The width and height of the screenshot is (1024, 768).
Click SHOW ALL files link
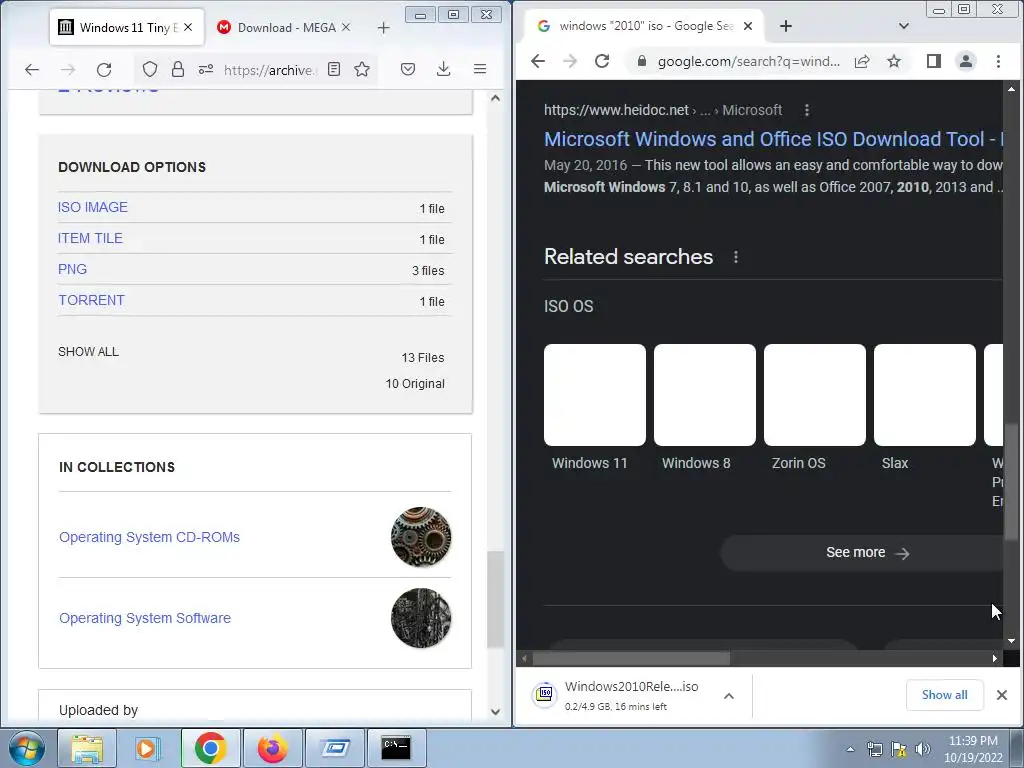click(x=88, y=351)
